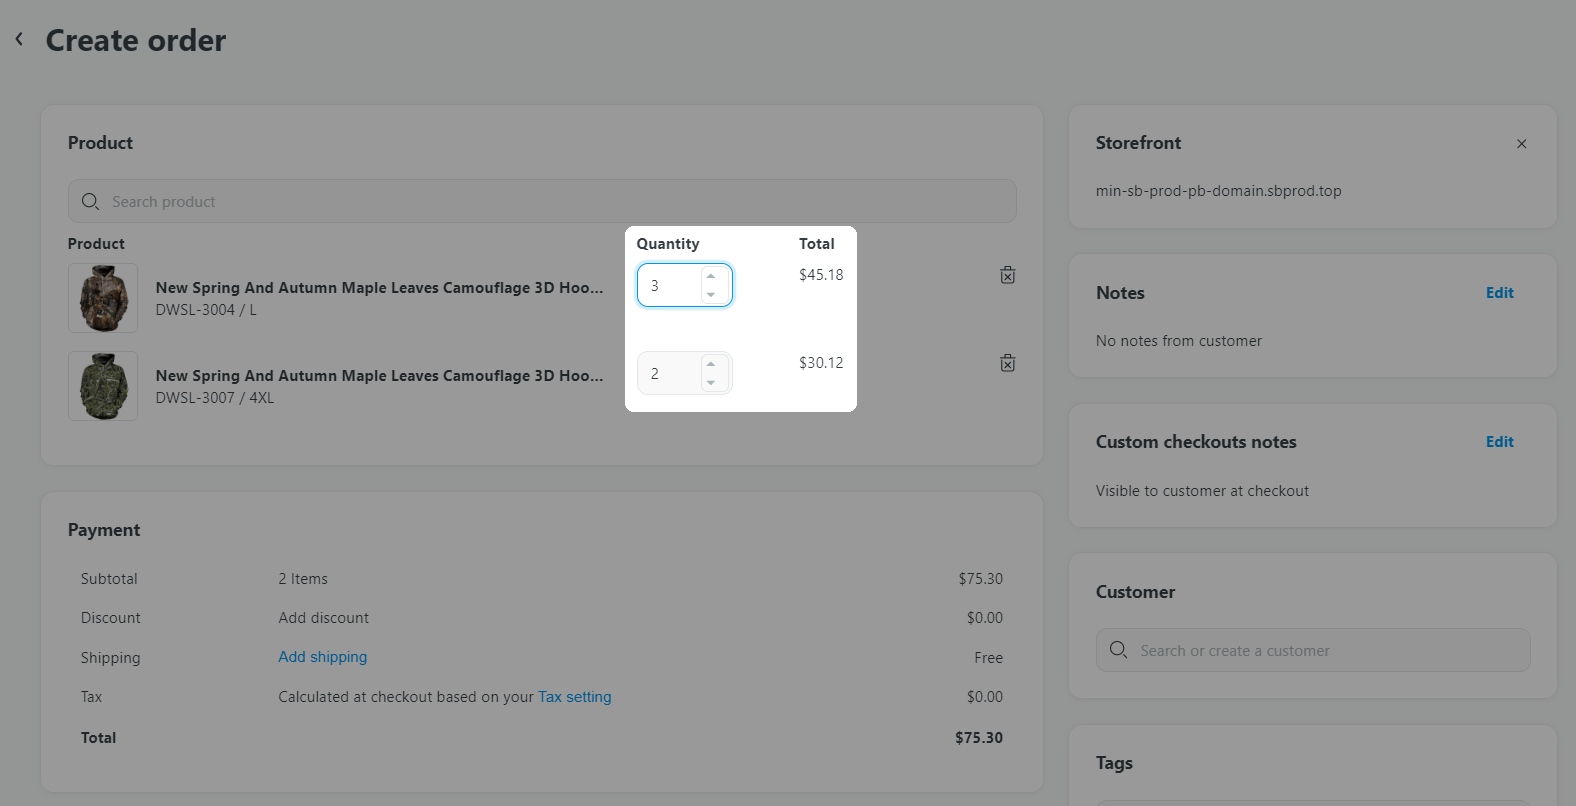Viewport: 1576px width, 806px height.
Task: Click the bold $75.30 order Total amount
Action: pos(979,738)
